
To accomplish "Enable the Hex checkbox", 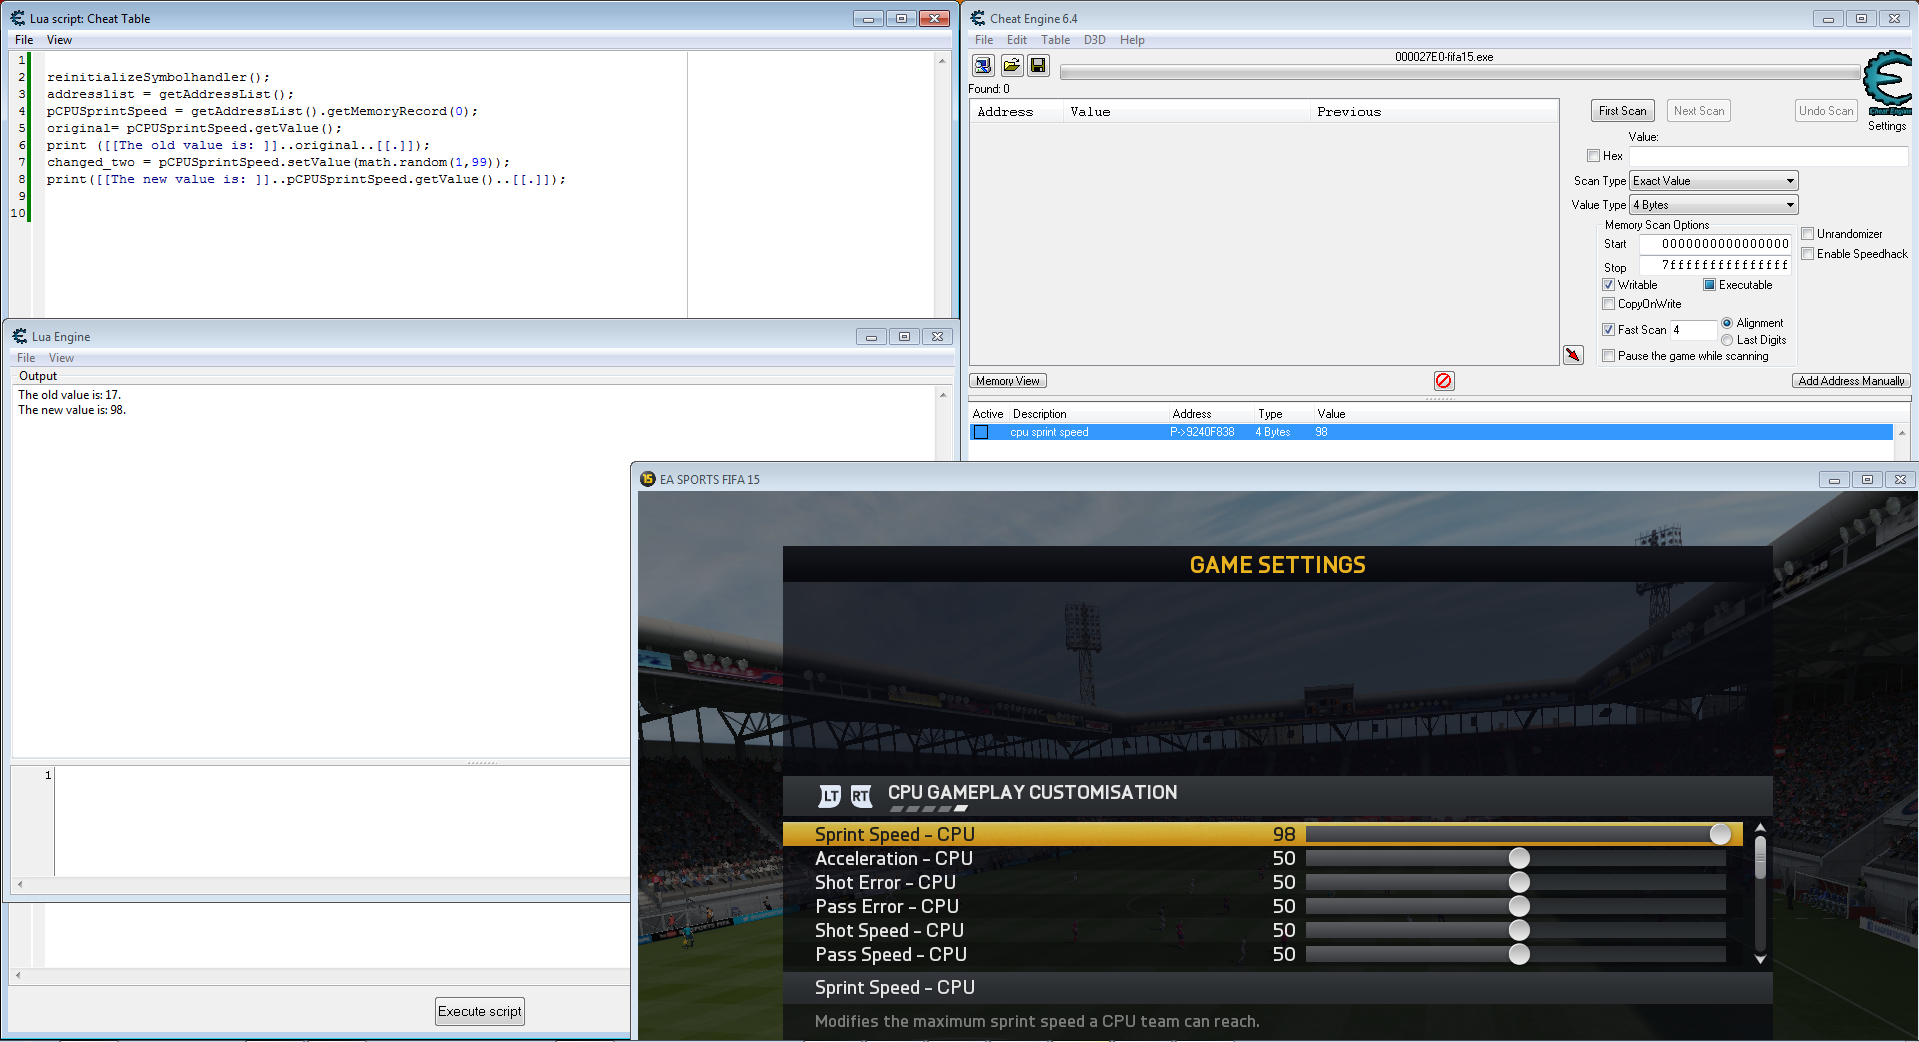I will pos(1593,156).
